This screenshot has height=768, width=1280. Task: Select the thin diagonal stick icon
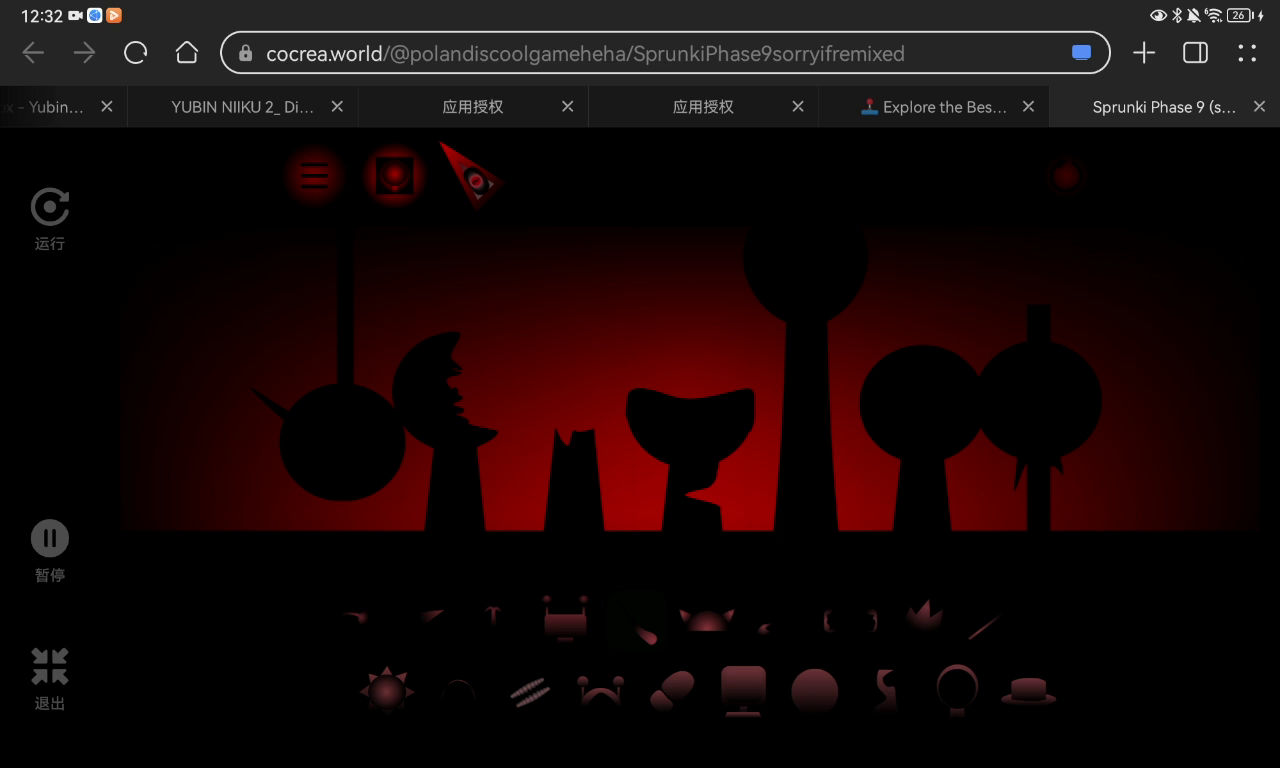click(x=985, y=627)
